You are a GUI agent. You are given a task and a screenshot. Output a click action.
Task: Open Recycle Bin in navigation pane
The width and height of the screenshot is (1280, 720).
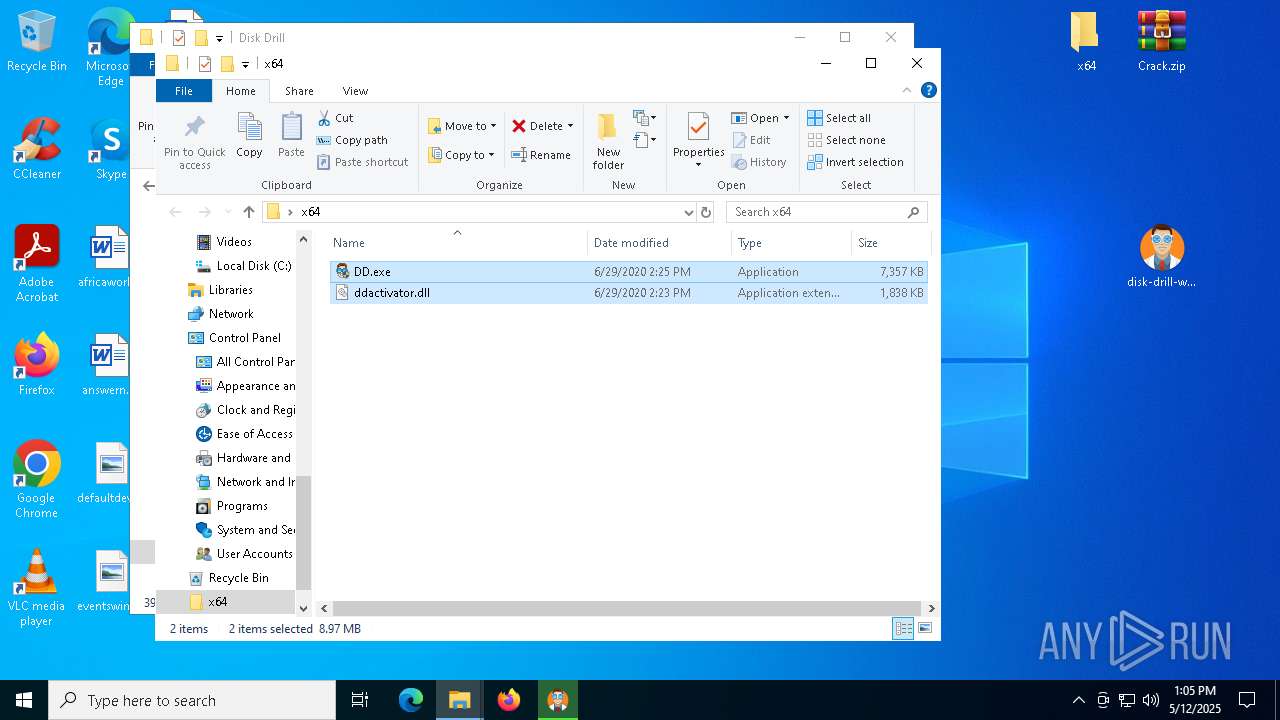(x=238, y=578)
